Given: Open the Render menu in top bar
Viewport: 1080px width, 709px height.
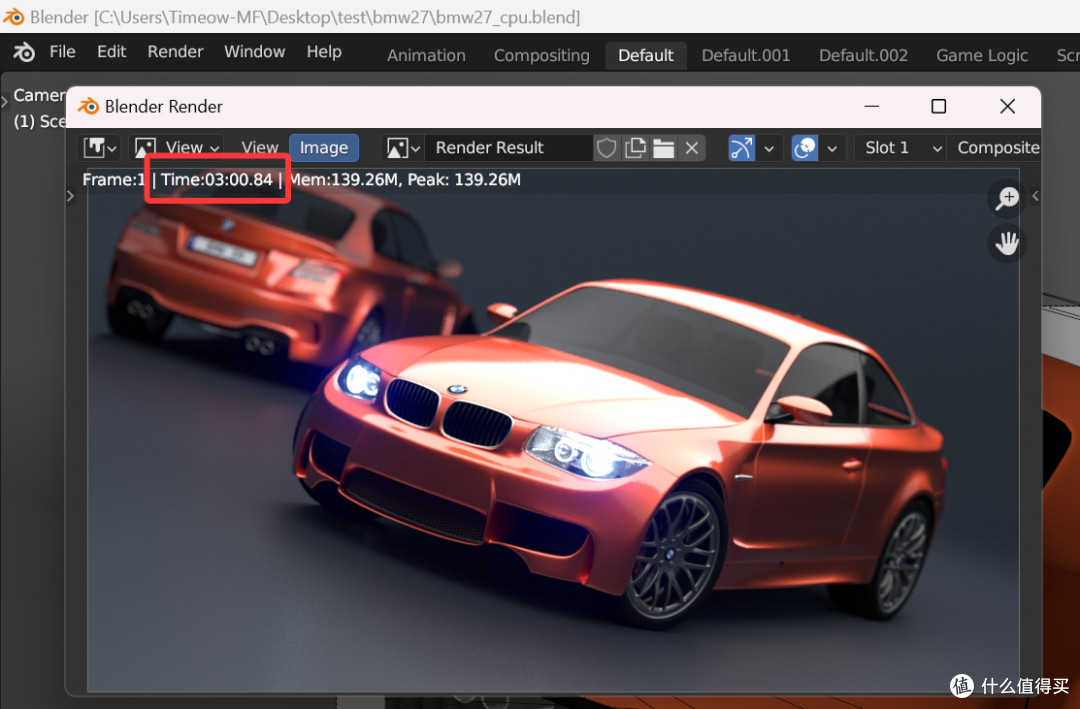Looking at the screenshot, I should pyautogui.click(x=175, y=52).
